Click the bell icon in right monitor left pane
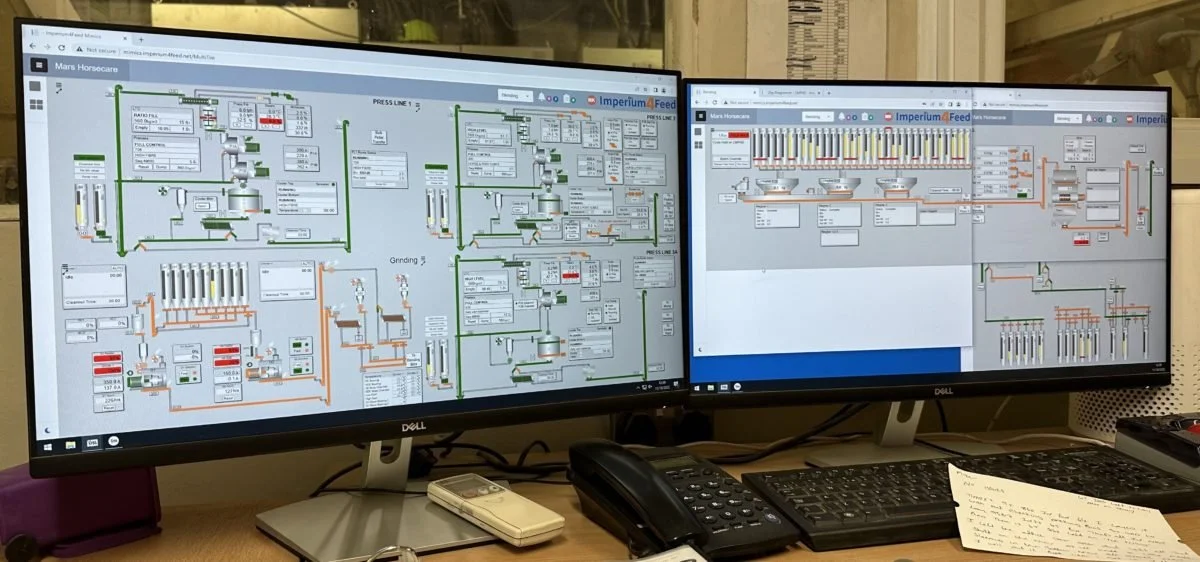The width and height of the screenshot is (1200, 562). coord(842,117)
